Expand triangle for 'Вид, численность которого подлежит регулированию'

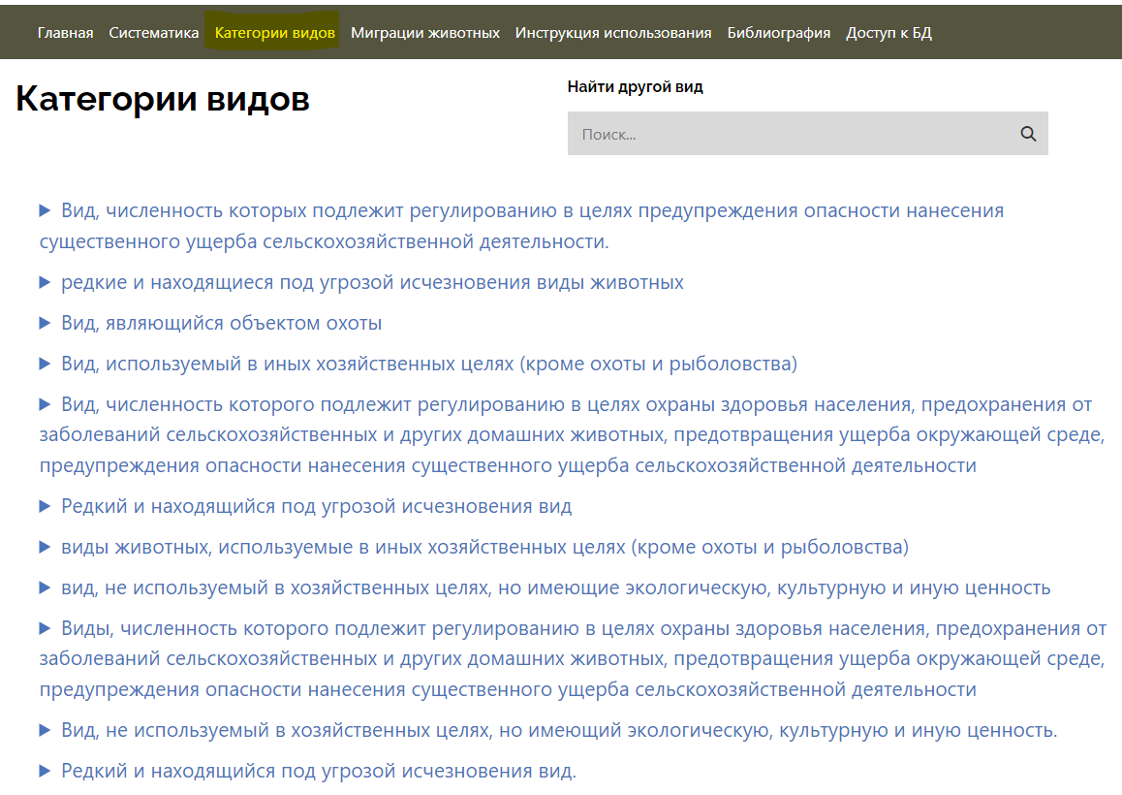pos(44,404)
